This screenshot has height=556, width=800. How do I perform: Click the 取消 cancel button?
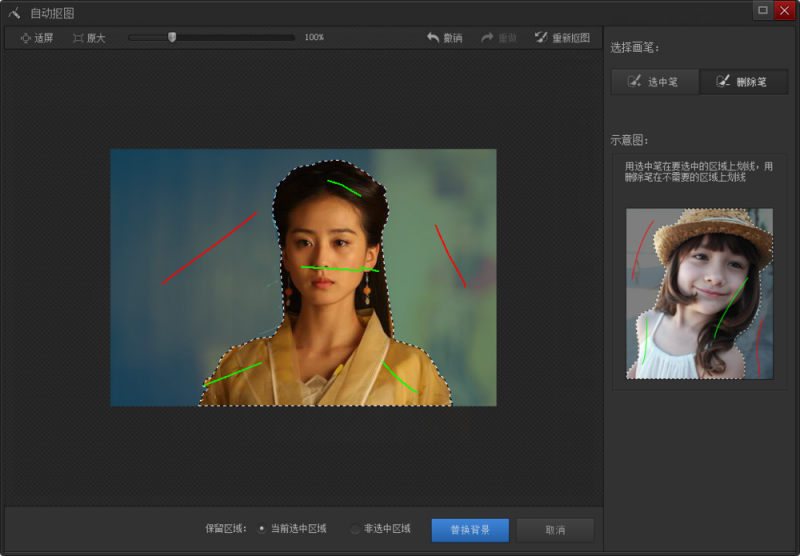coord(555,530)
